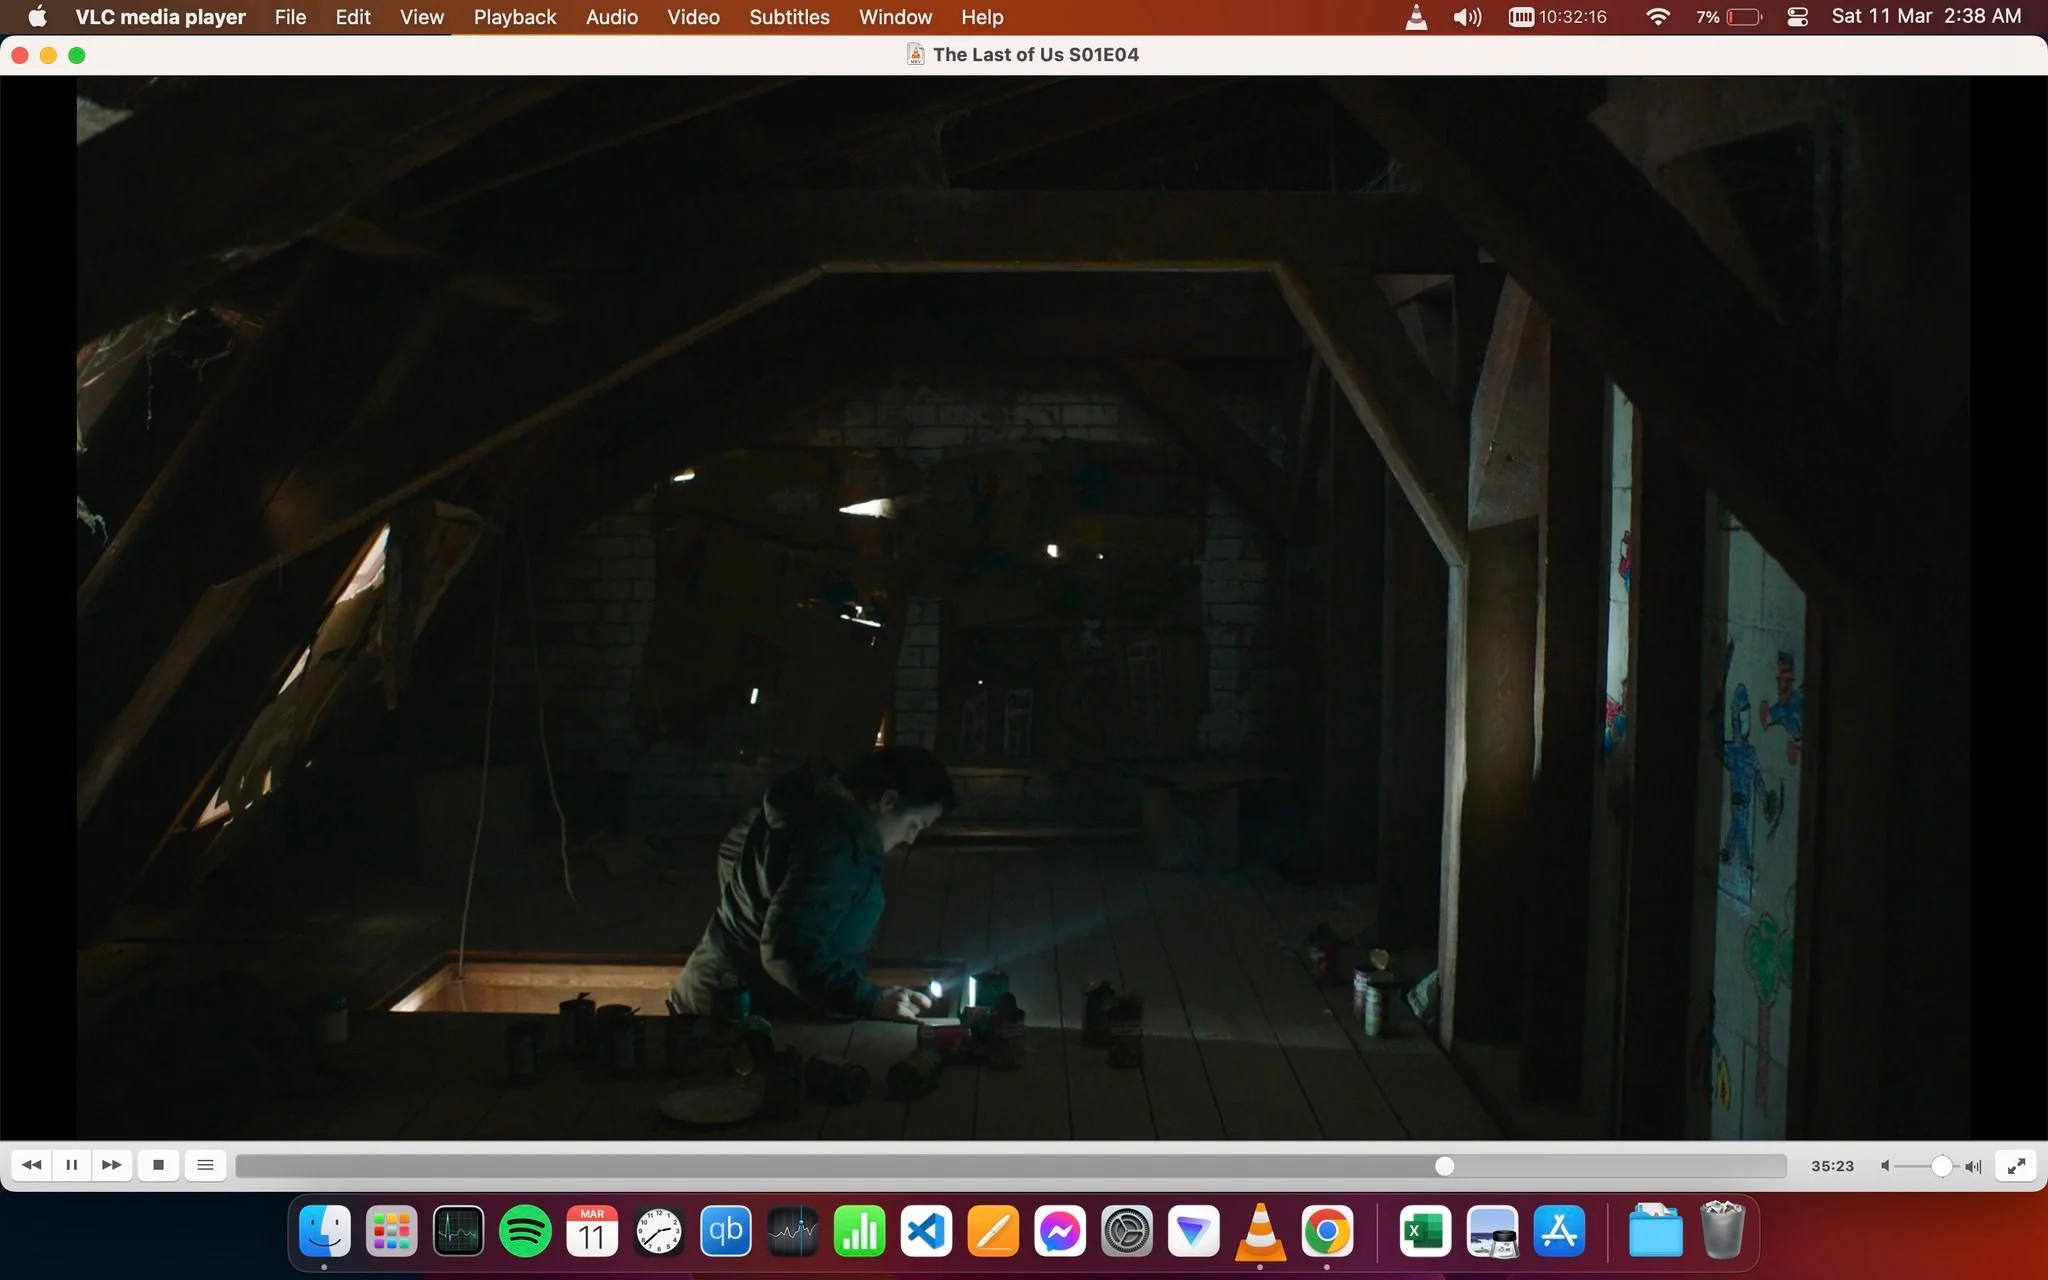Click the rewind button in VLC
2048x1280 pixels.
pos(32,1165)
